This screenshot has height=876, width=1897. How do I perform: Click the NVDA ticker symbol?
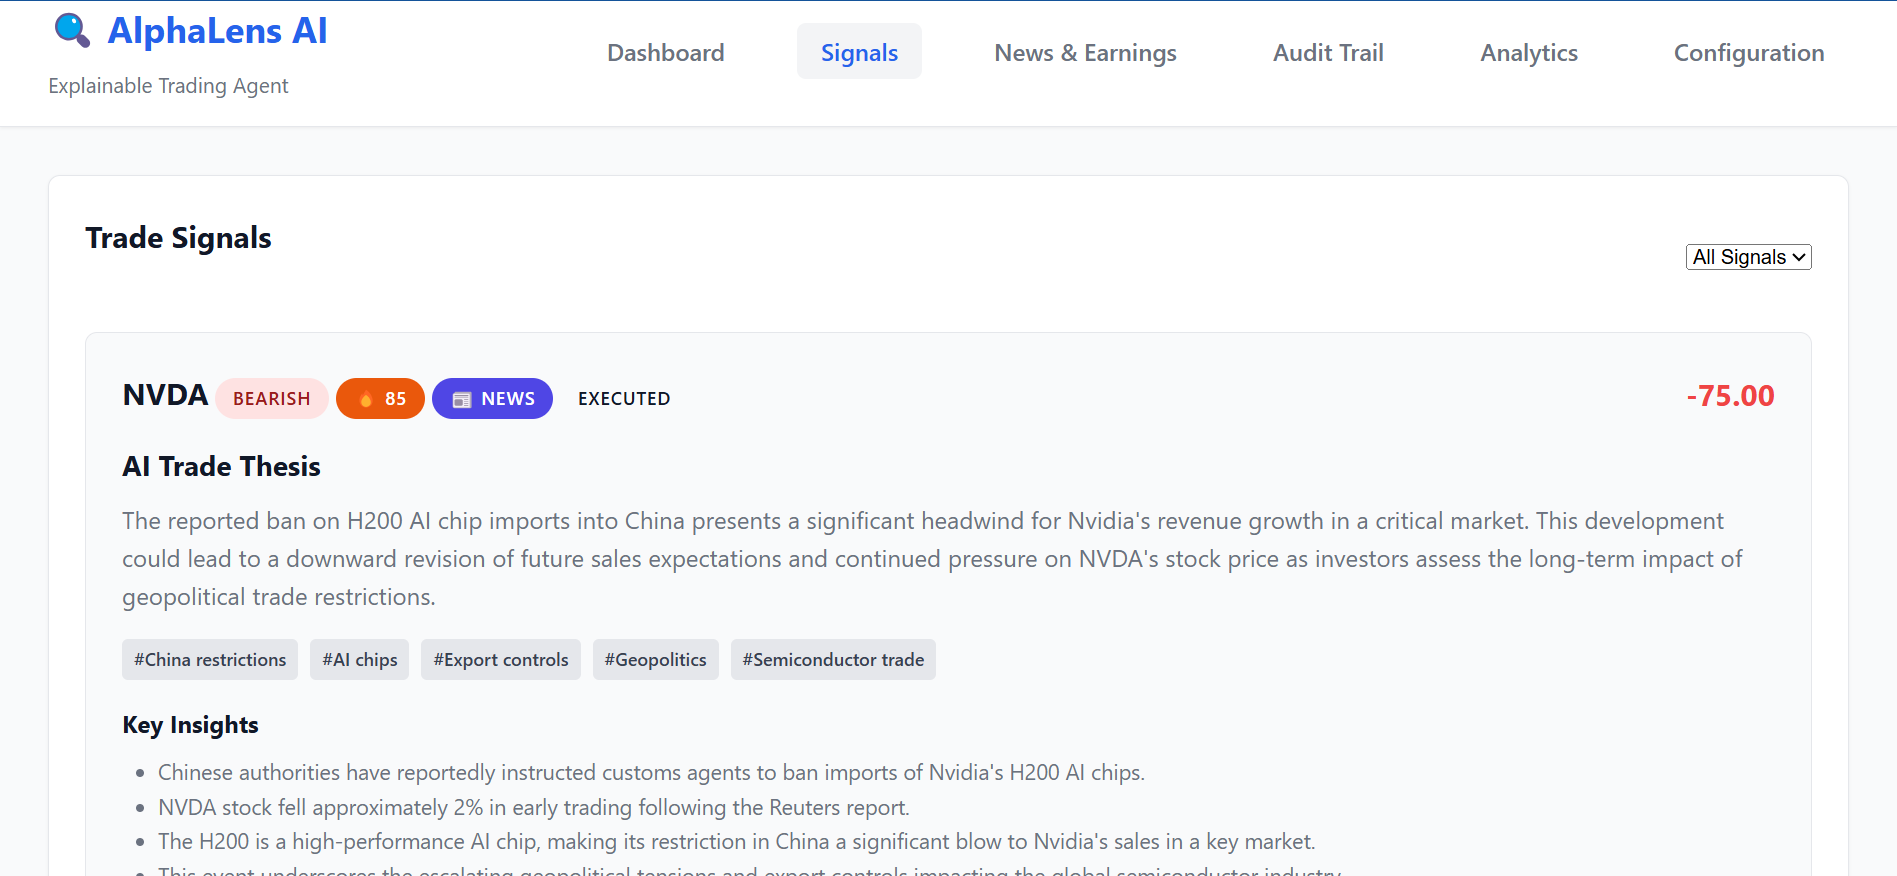click(x=165, y=395)
